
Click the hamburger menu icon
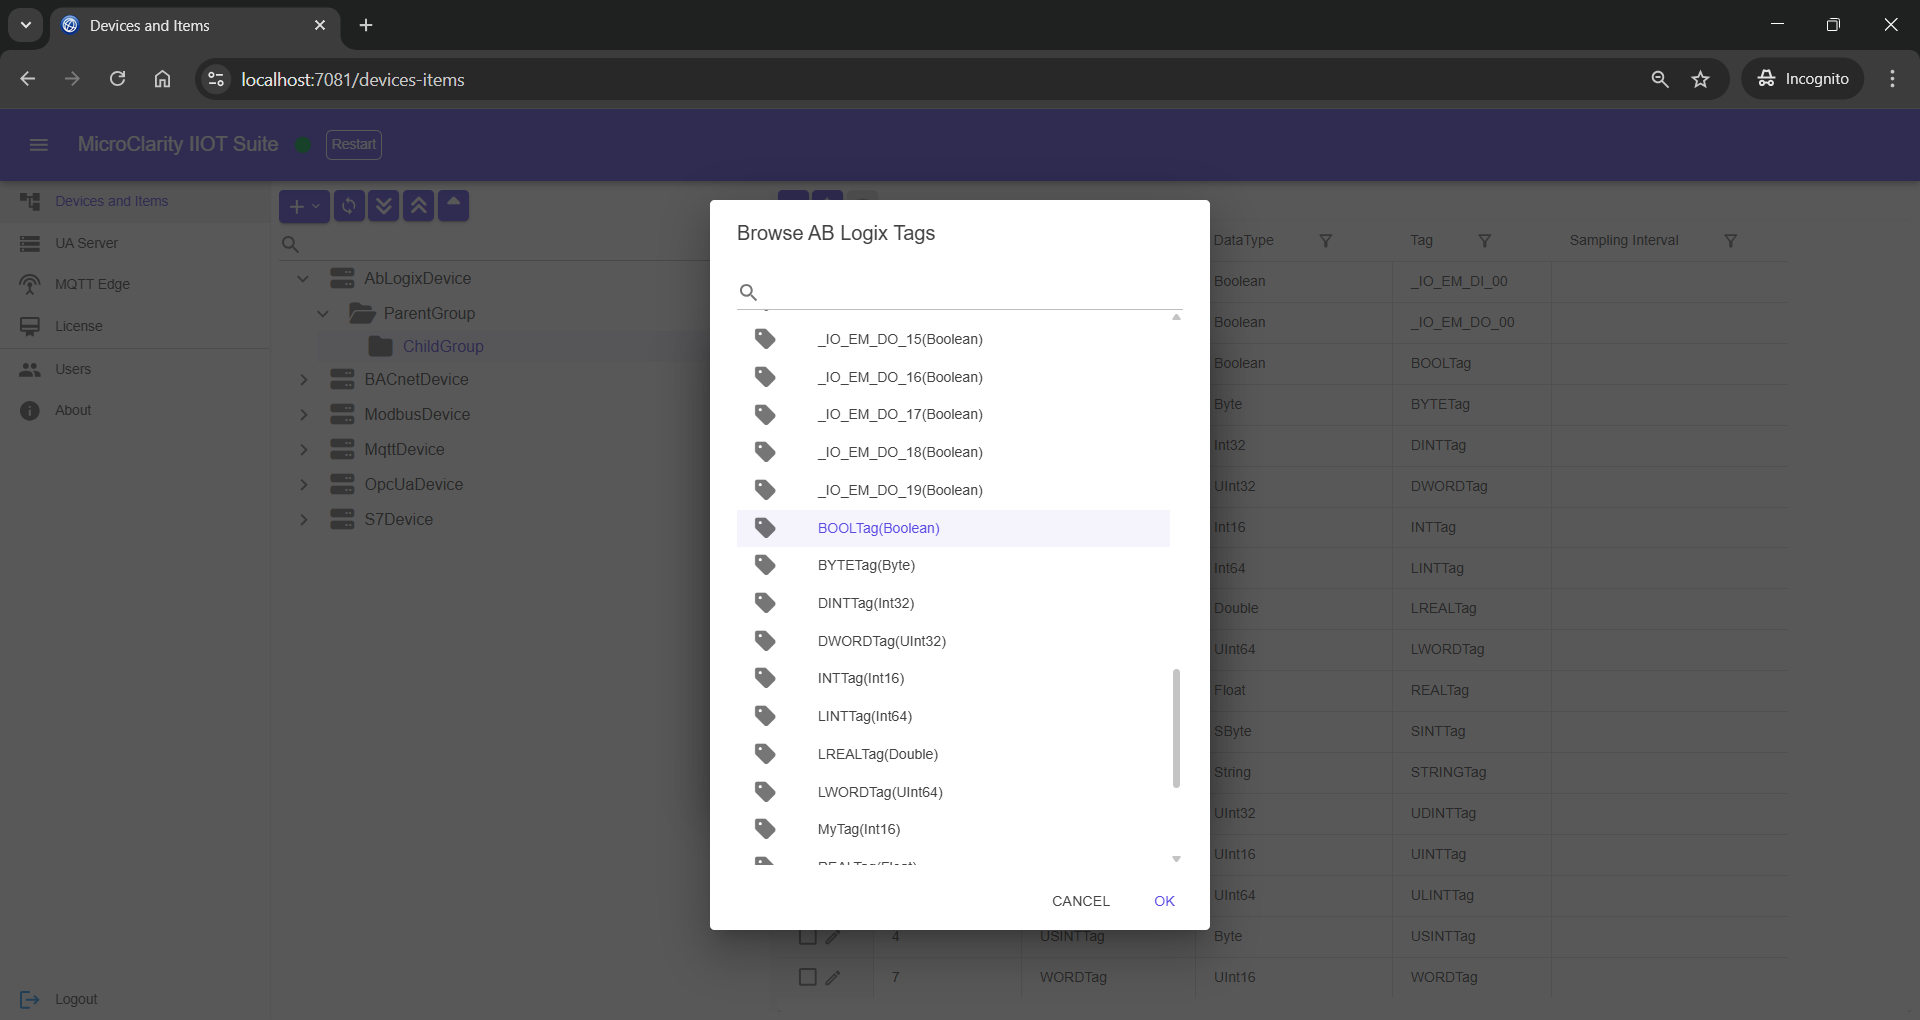pyautogui.click(x=39, y=145)
